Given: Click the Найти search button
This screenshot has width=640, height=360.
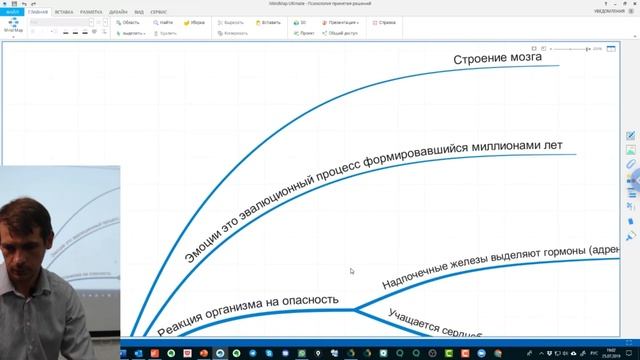Looking at the screenshot, I should (163, 23).
